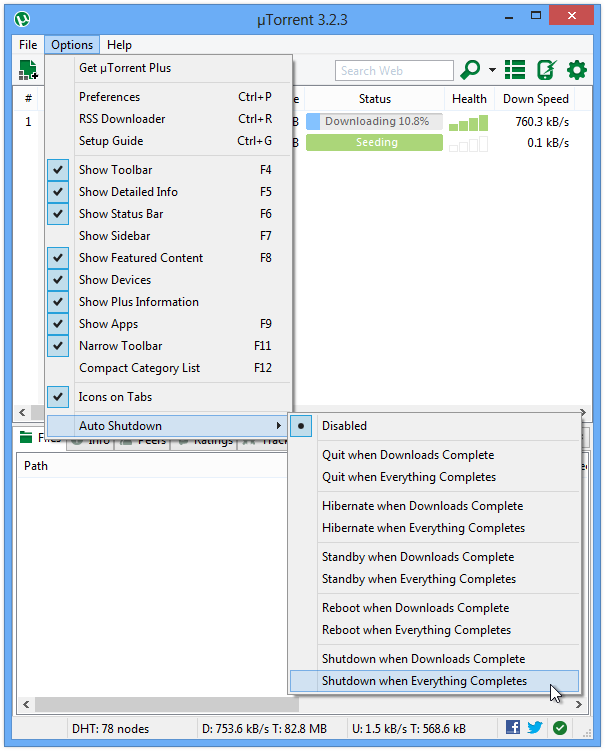Click the 760.3 kB/s down speed cell
The image size is (606, 751).
tap(542, 122)
